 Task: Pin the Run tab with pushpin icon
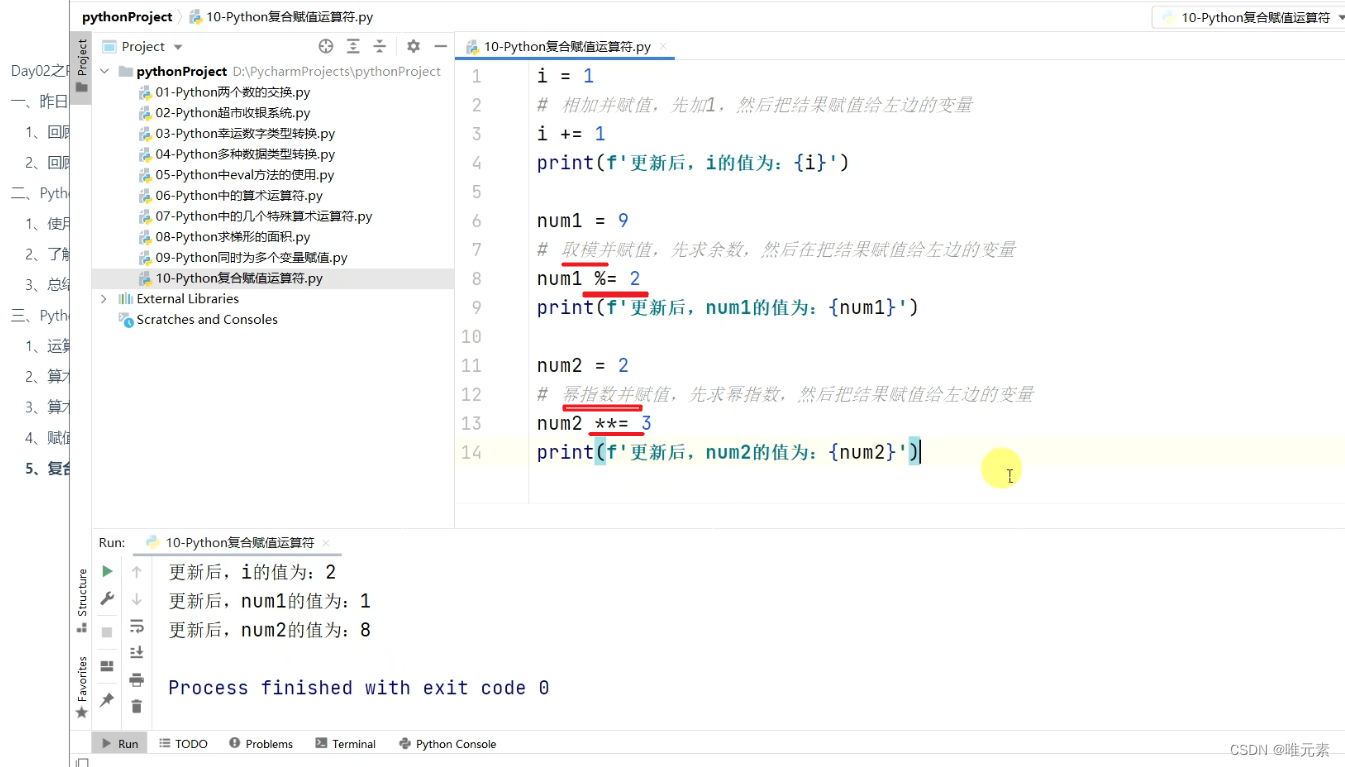(107, 700)
